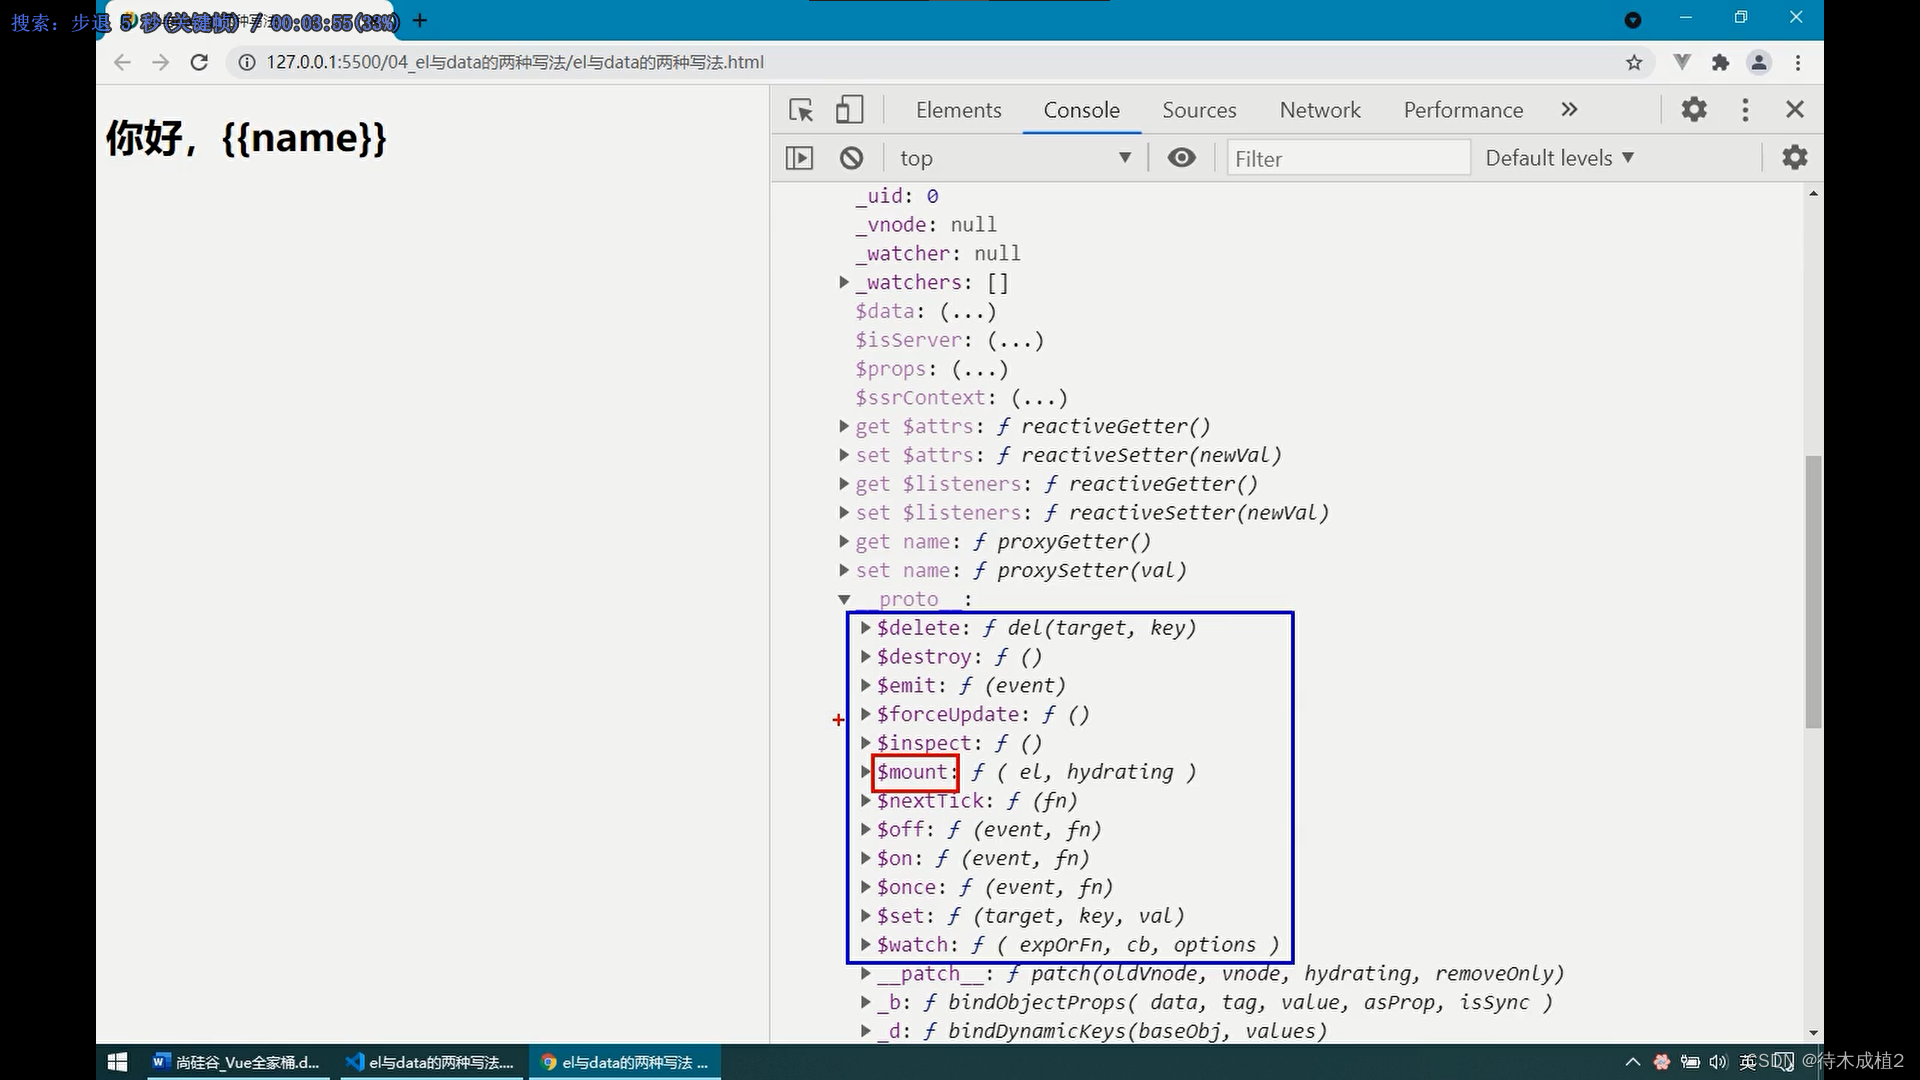The width and height of the screenshot is (1920, 1080).
Task: Expand the $destroy function entry
Action: [x=866, y=657]
